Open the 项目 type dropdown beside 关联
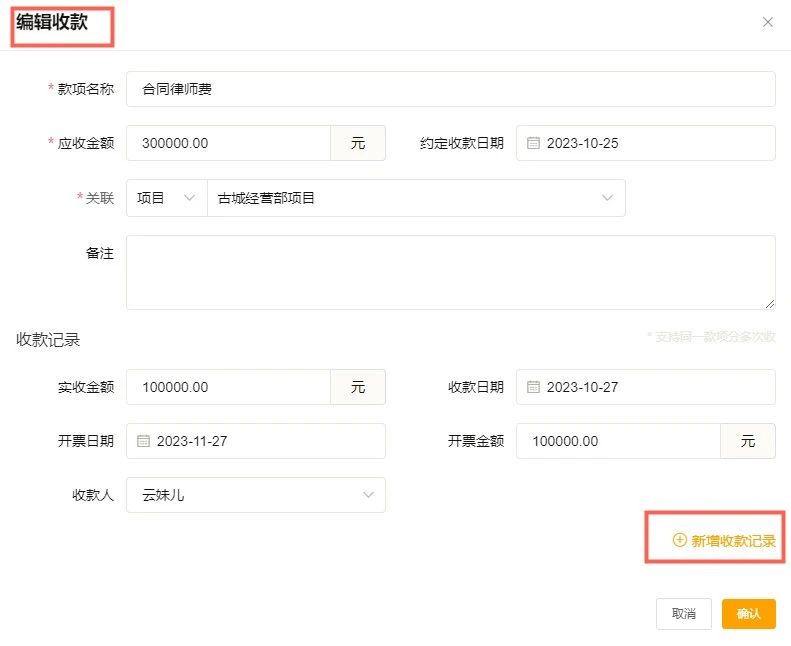The height and width of the screenshot is (646, 791). tap(166, 198)
